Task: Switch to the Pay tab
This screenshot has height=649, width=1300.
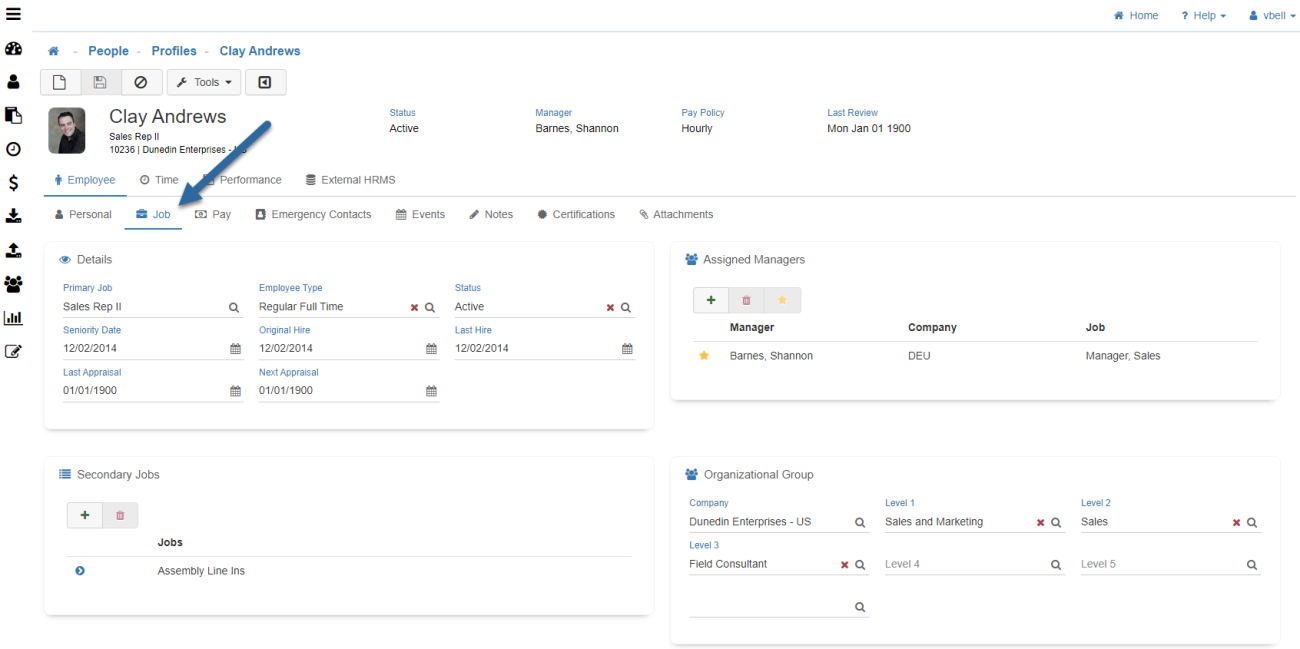Action: coord(213,214)
